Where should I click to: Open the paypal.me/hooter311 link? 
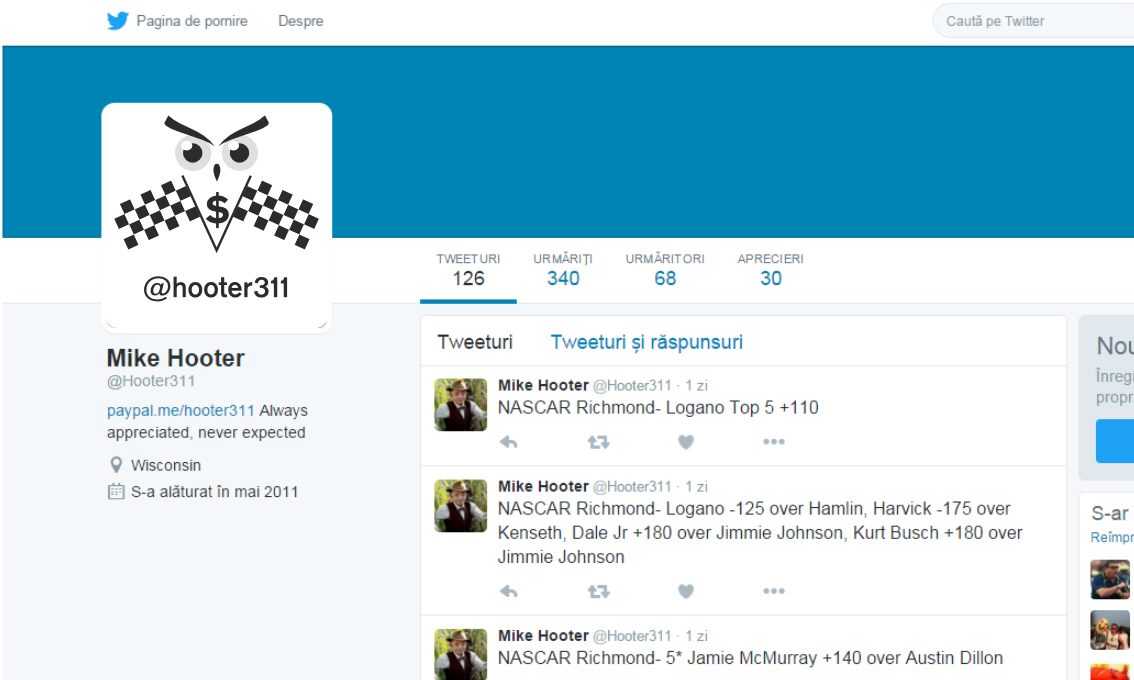(181, 410)
